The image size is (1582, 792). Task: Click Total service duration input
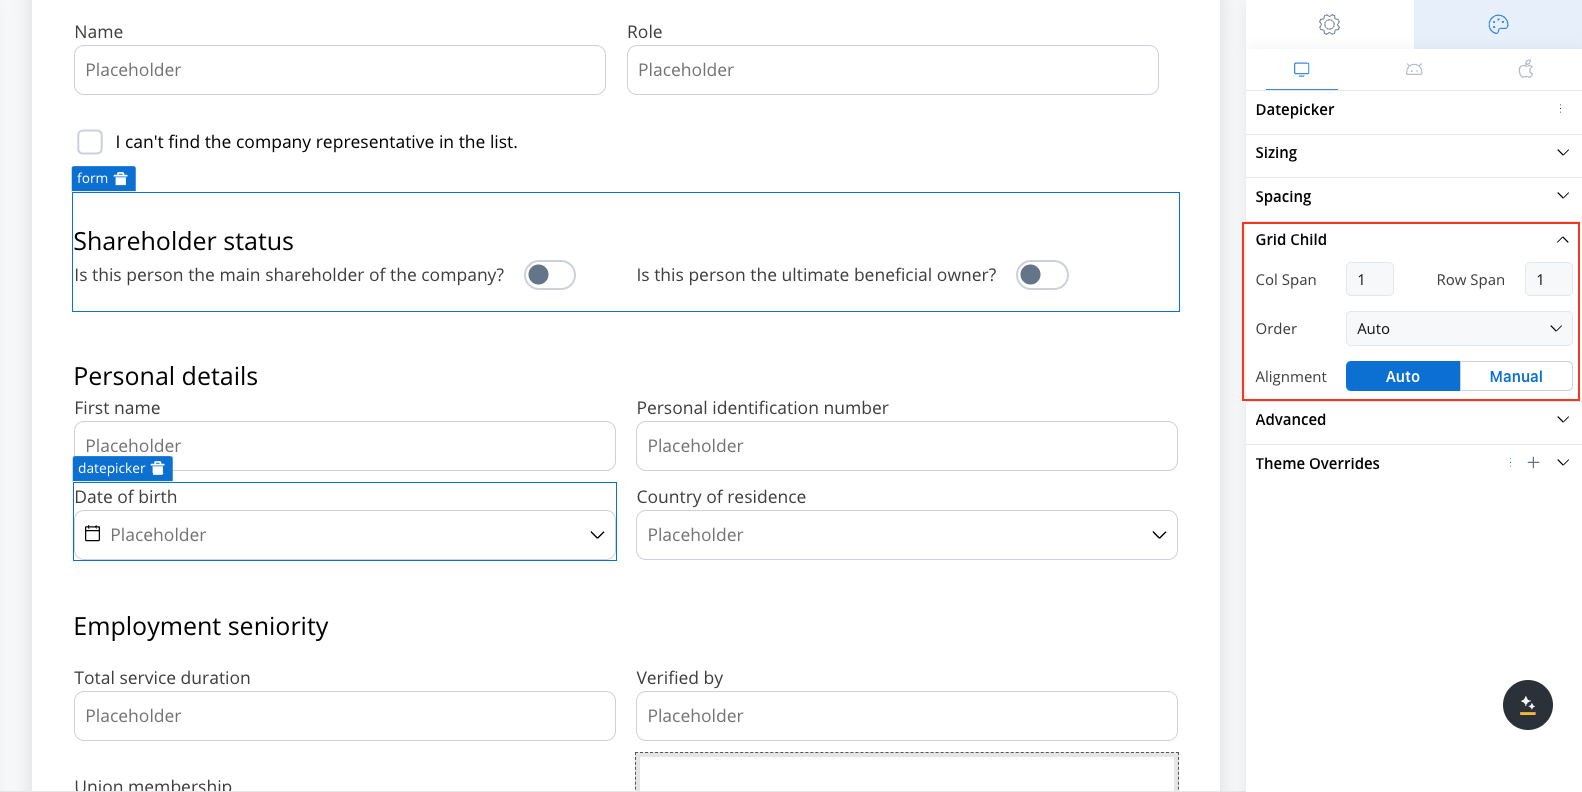pos(345,716)
